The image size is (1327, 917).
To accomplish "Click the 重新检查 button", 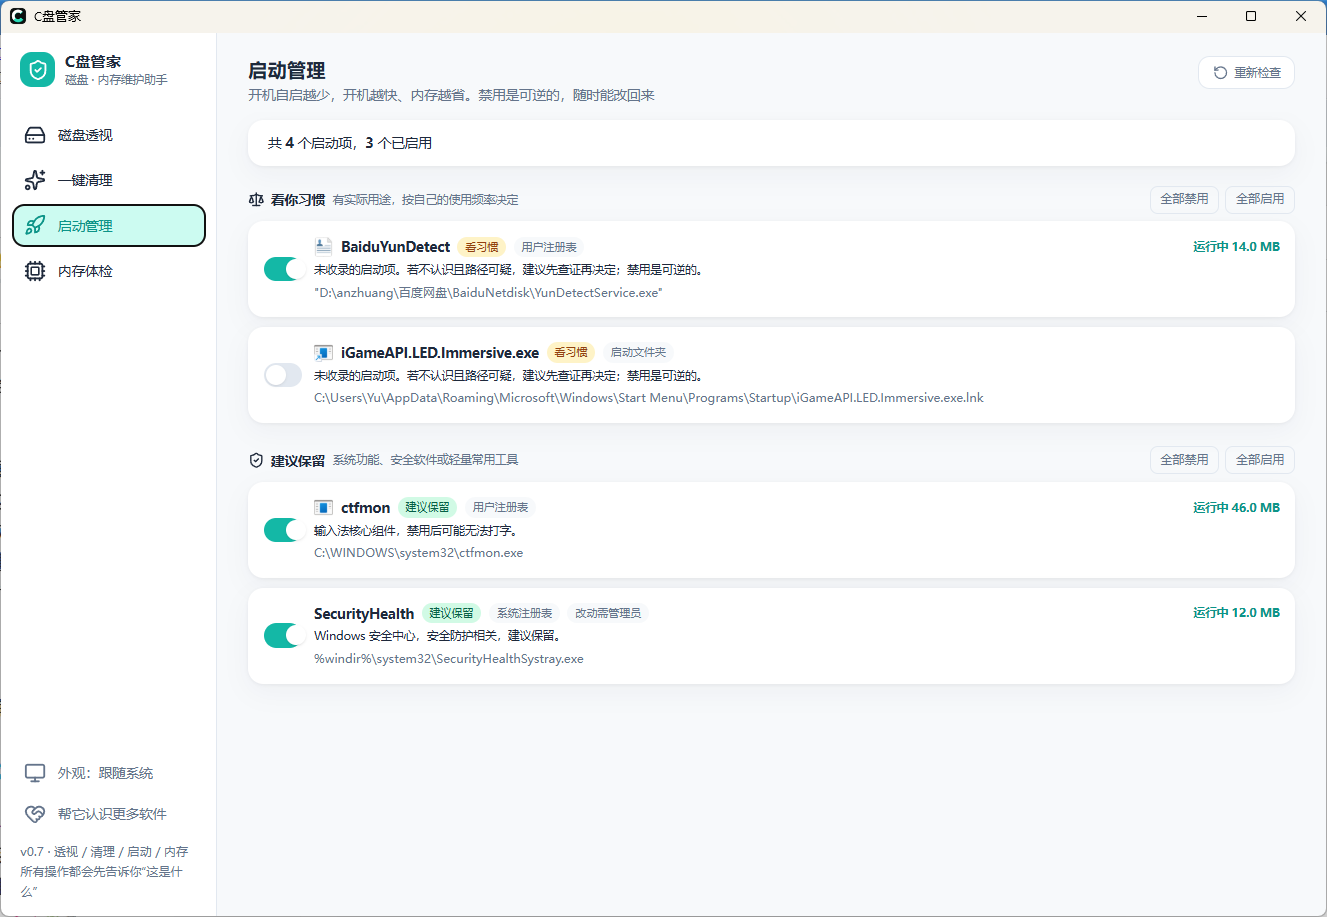I will tap(1246, 72).
